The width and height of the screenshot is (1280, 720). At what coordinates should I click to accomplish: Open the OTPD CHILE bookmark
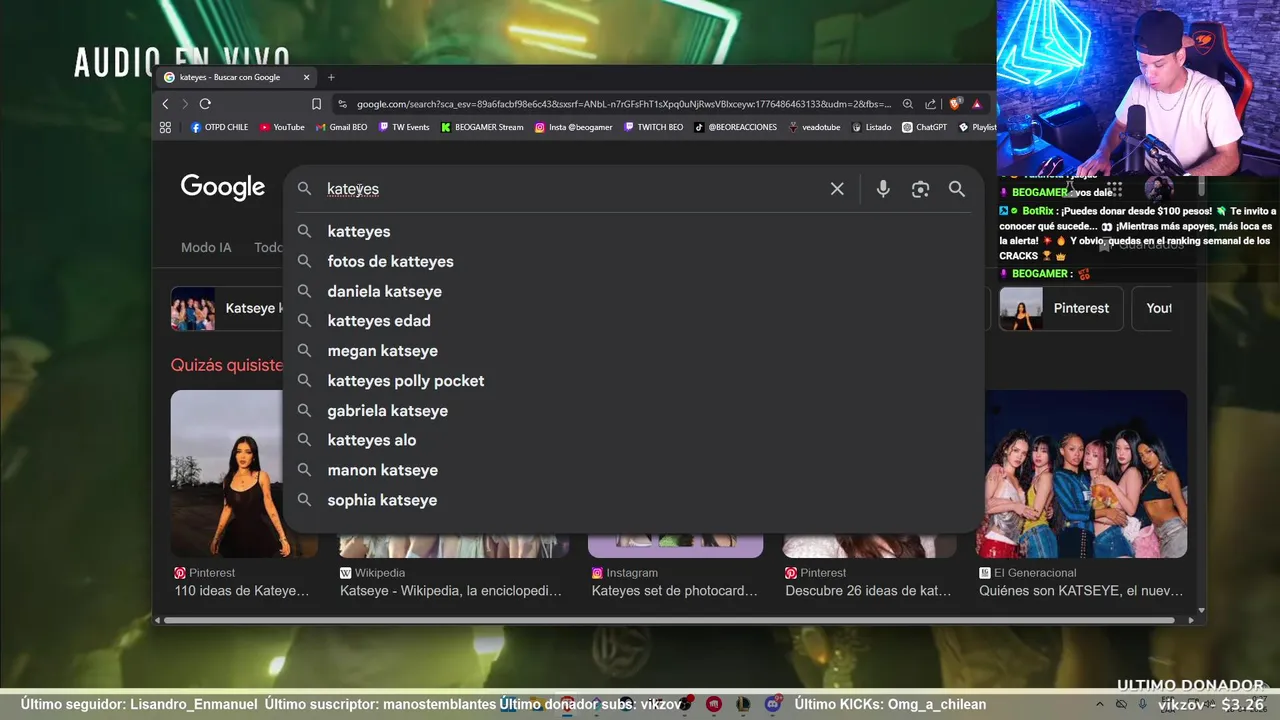(219, 127)
